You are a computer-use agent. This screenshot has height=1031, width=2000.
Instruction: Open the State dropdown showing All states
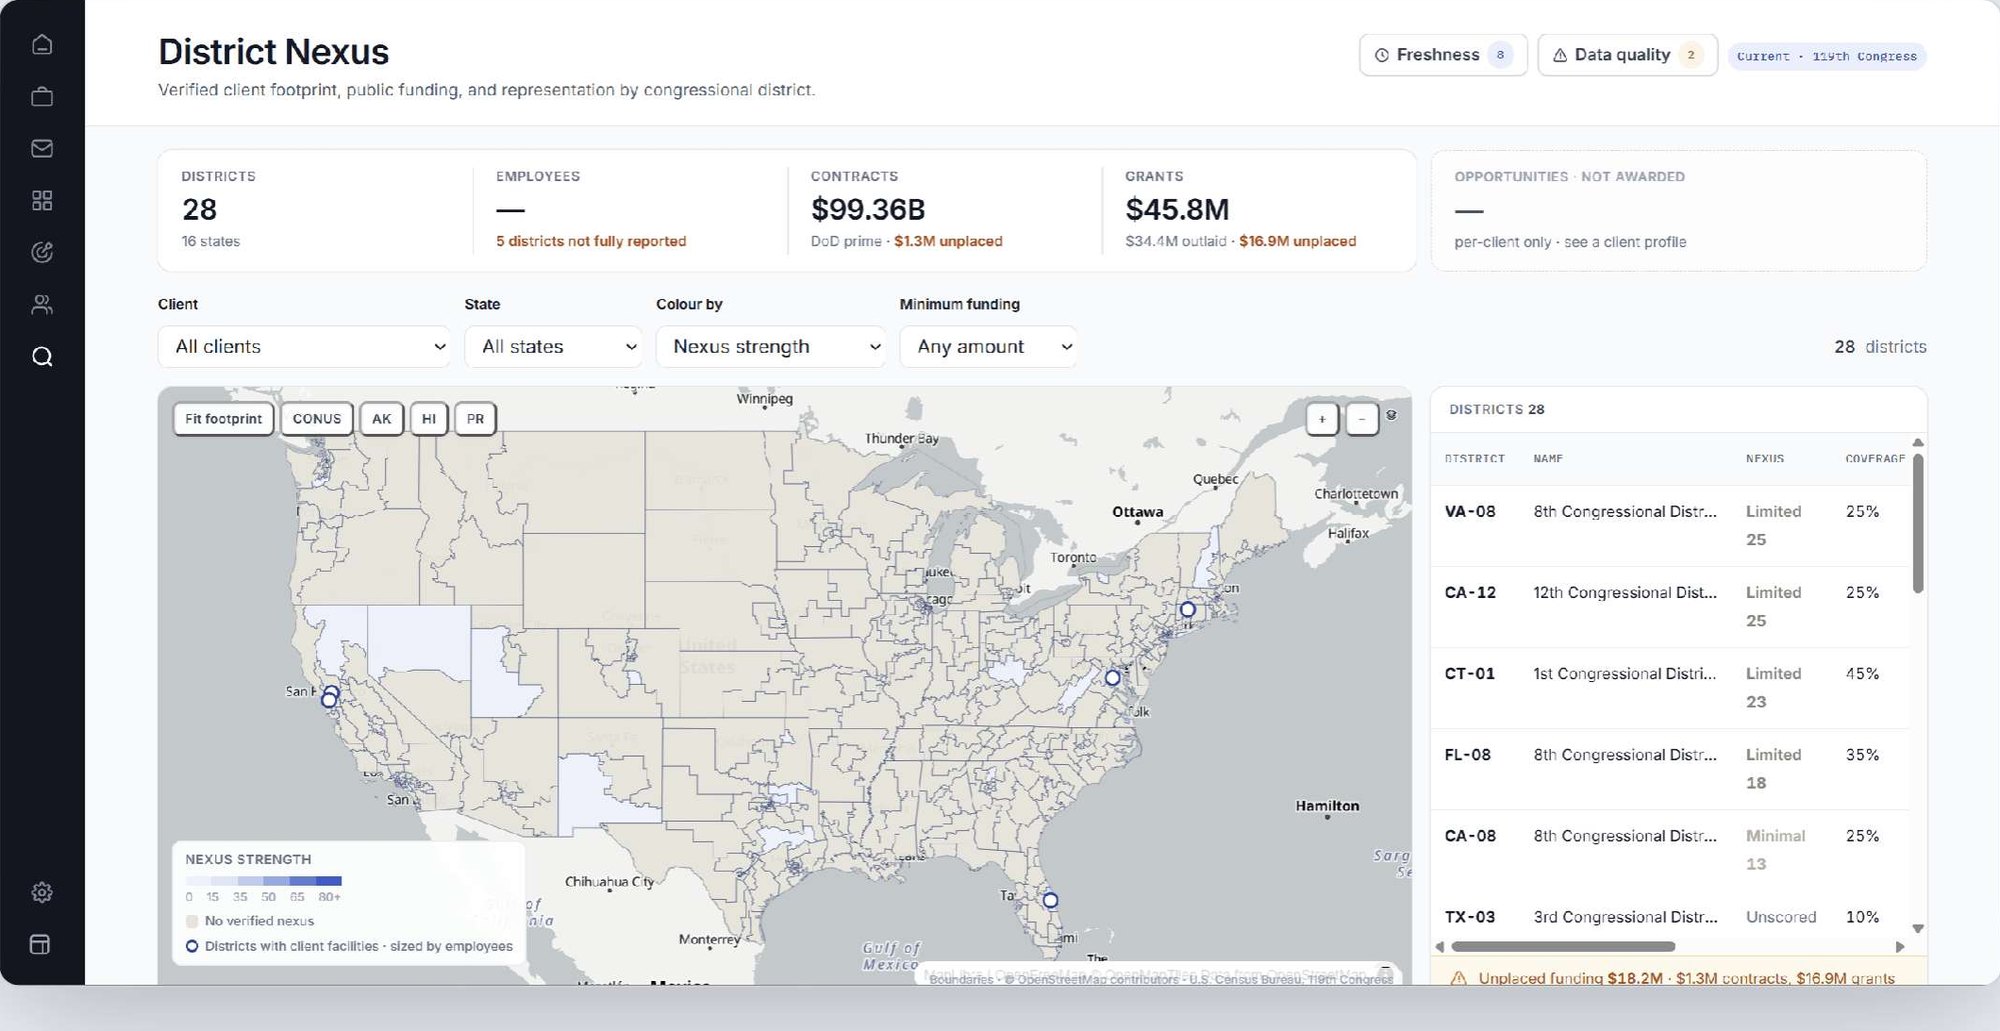(553, 346)
